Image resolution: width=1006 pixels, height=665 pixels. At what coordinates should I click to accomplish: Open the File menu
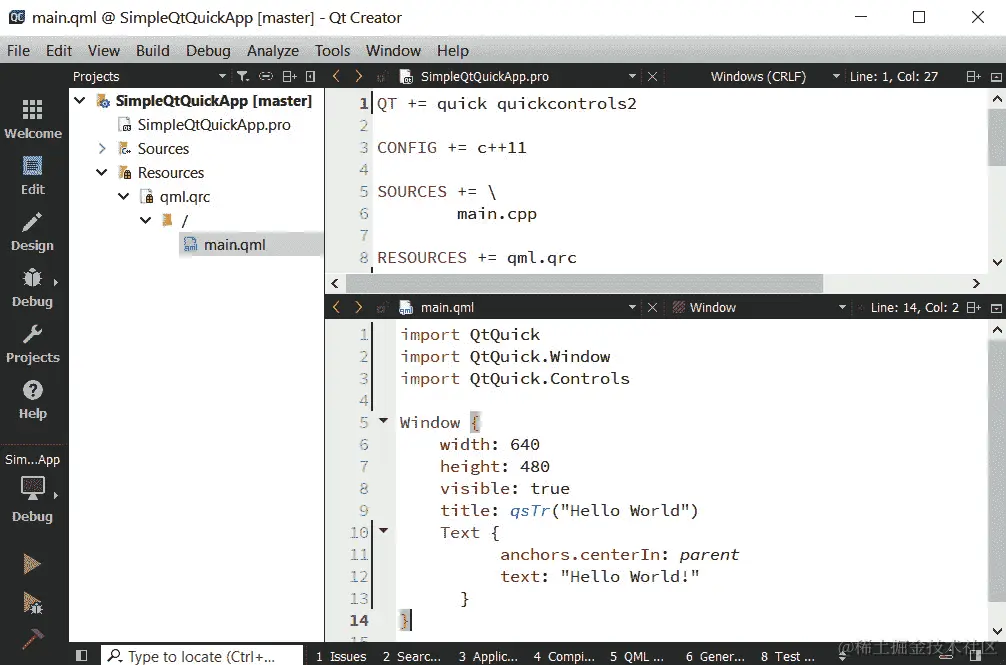[x=18, y=51]
